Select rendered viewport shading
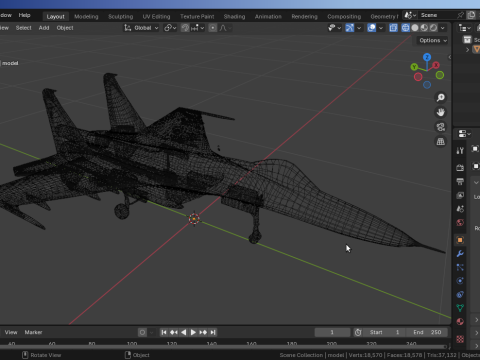The width and height of the screenshot is (480, 360). pyautogui.click(x=433, y=28)
